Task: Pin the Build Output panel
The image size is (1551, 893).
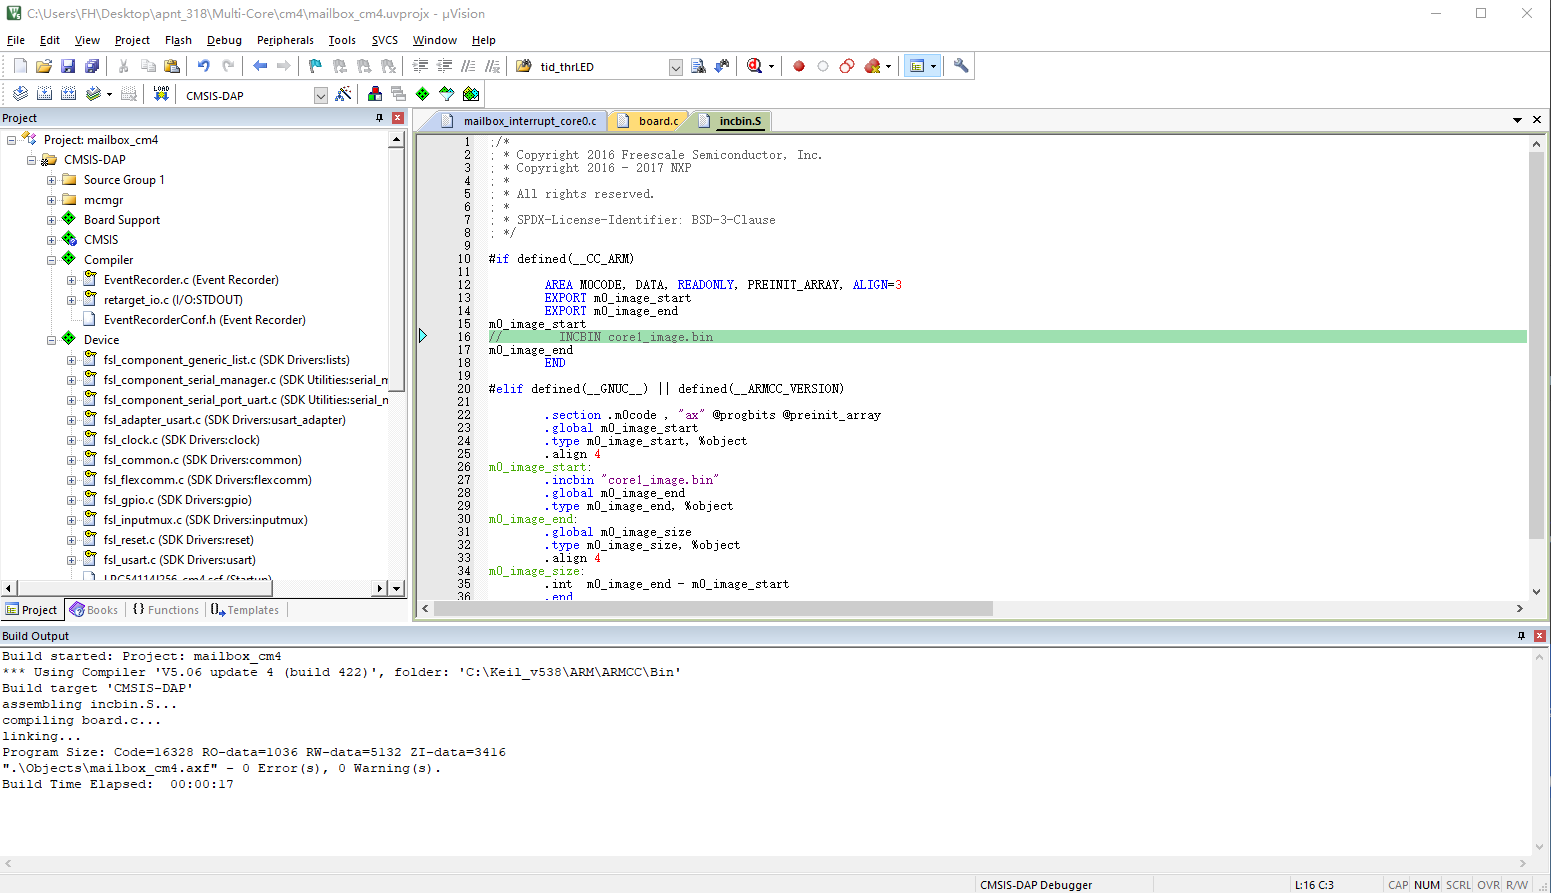Action: pos(1521,636)
